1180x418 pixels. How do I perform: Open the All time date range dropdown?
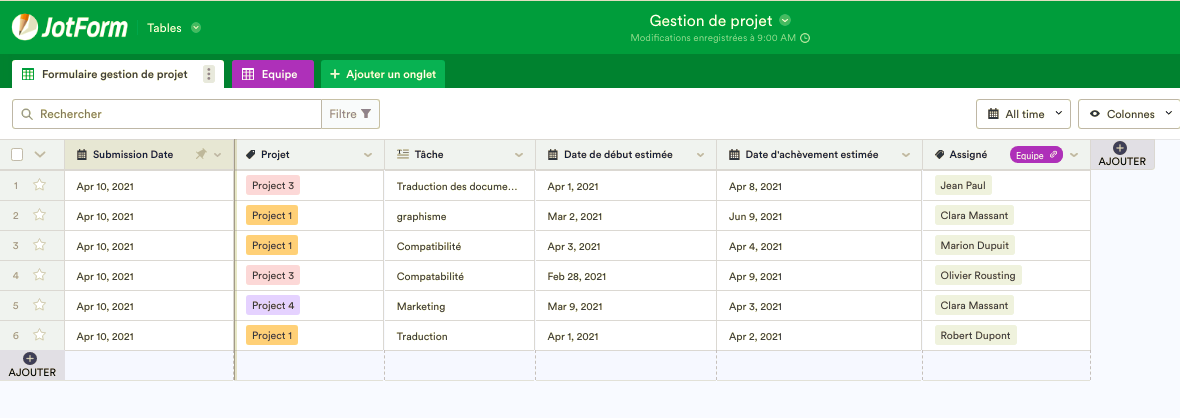(x=1023, y=114)
